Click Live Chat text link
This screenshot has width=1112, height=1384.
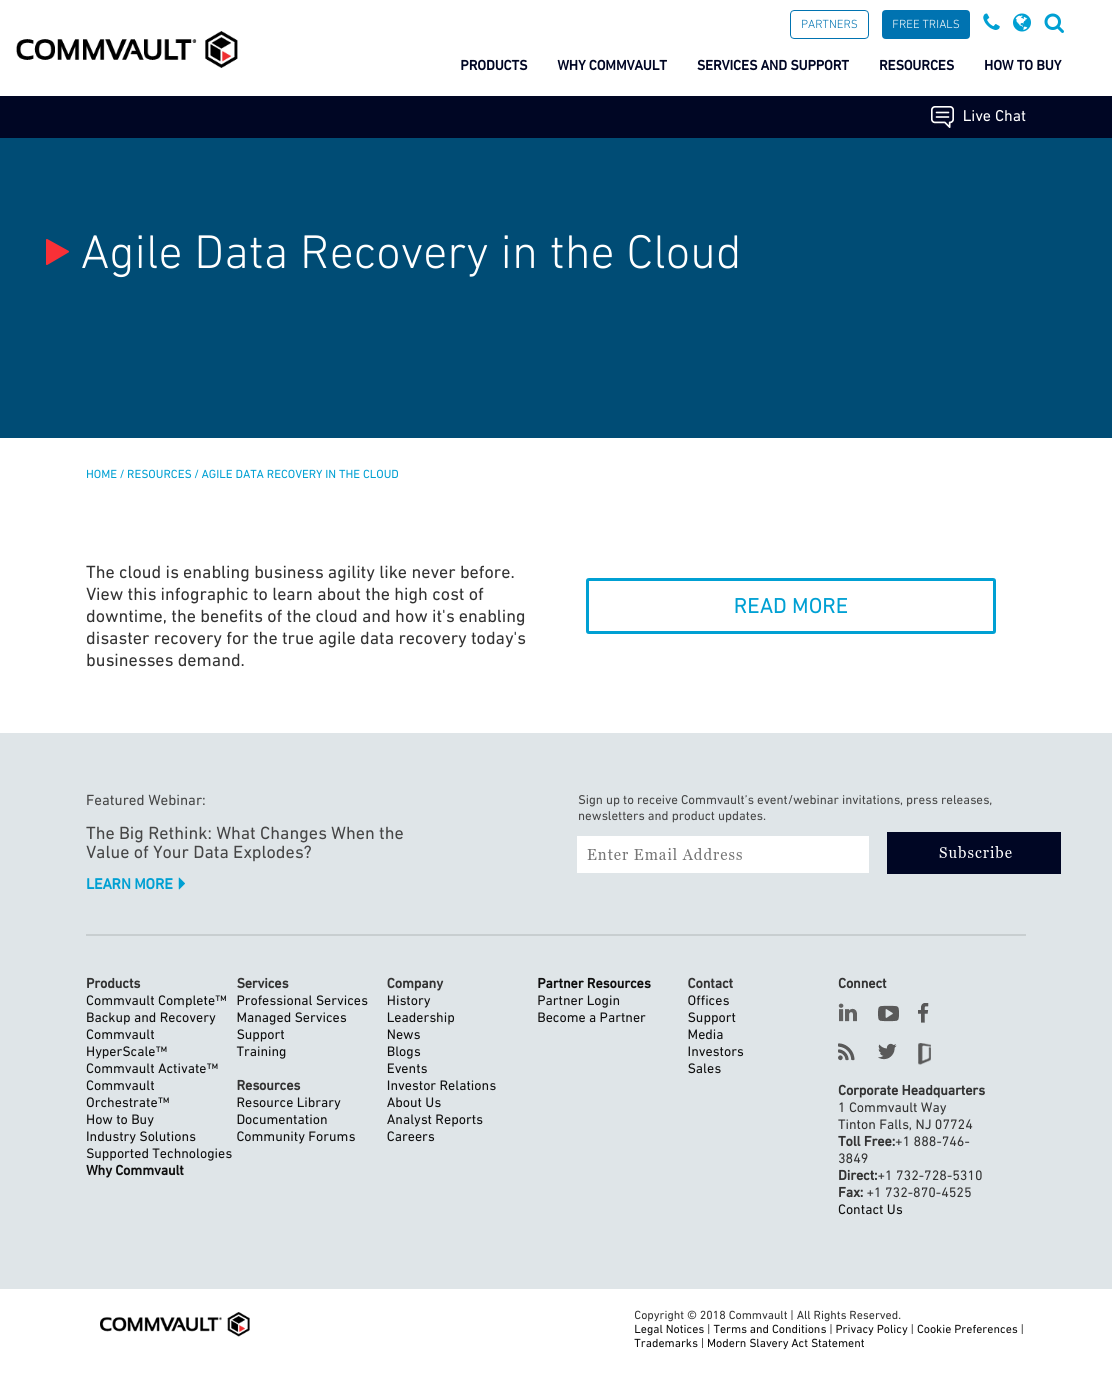coord(994,116)
